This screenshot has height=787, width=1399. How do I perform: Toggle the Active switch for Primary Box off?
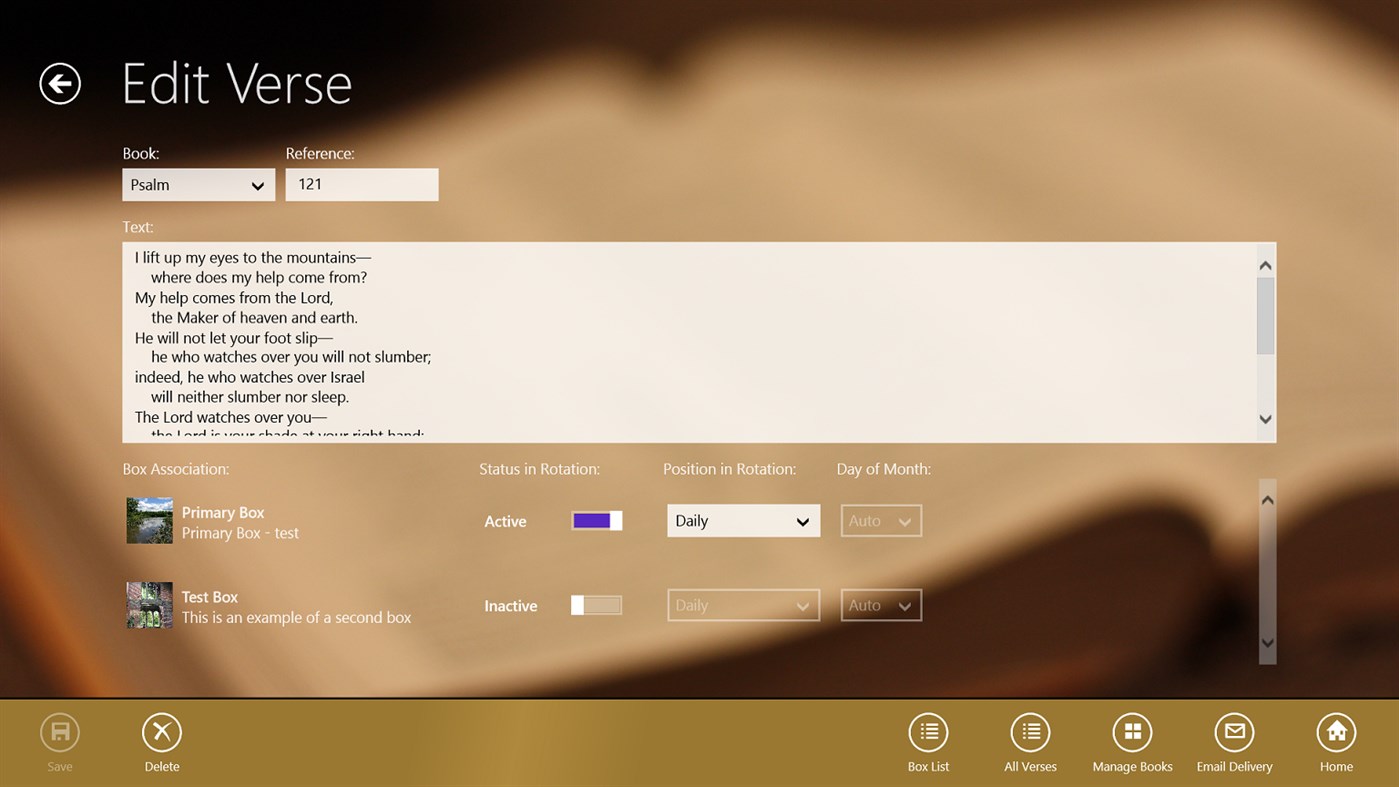tap(596, 520)
